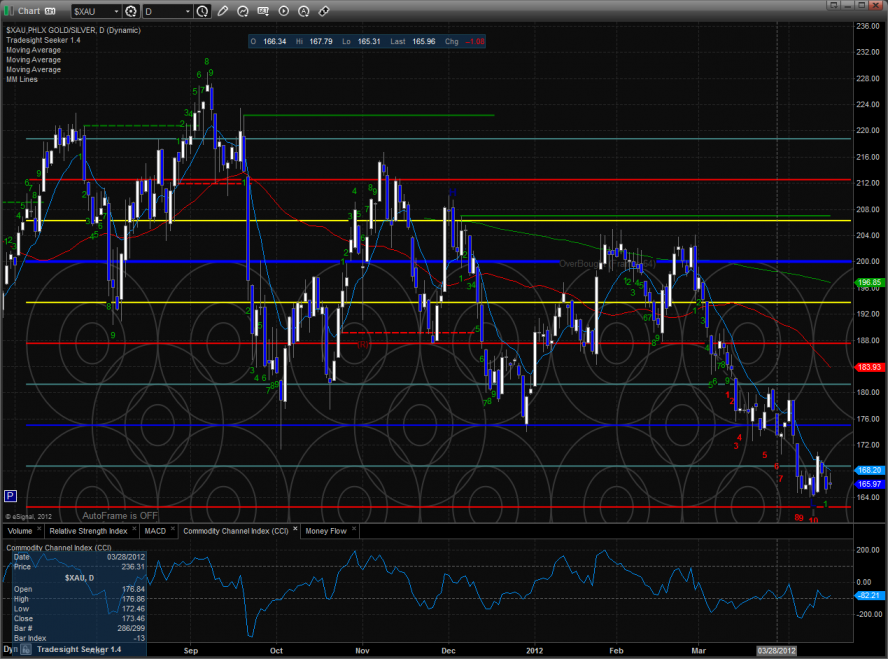Click the play replay icon
The image size is (888, 659).
284,11
